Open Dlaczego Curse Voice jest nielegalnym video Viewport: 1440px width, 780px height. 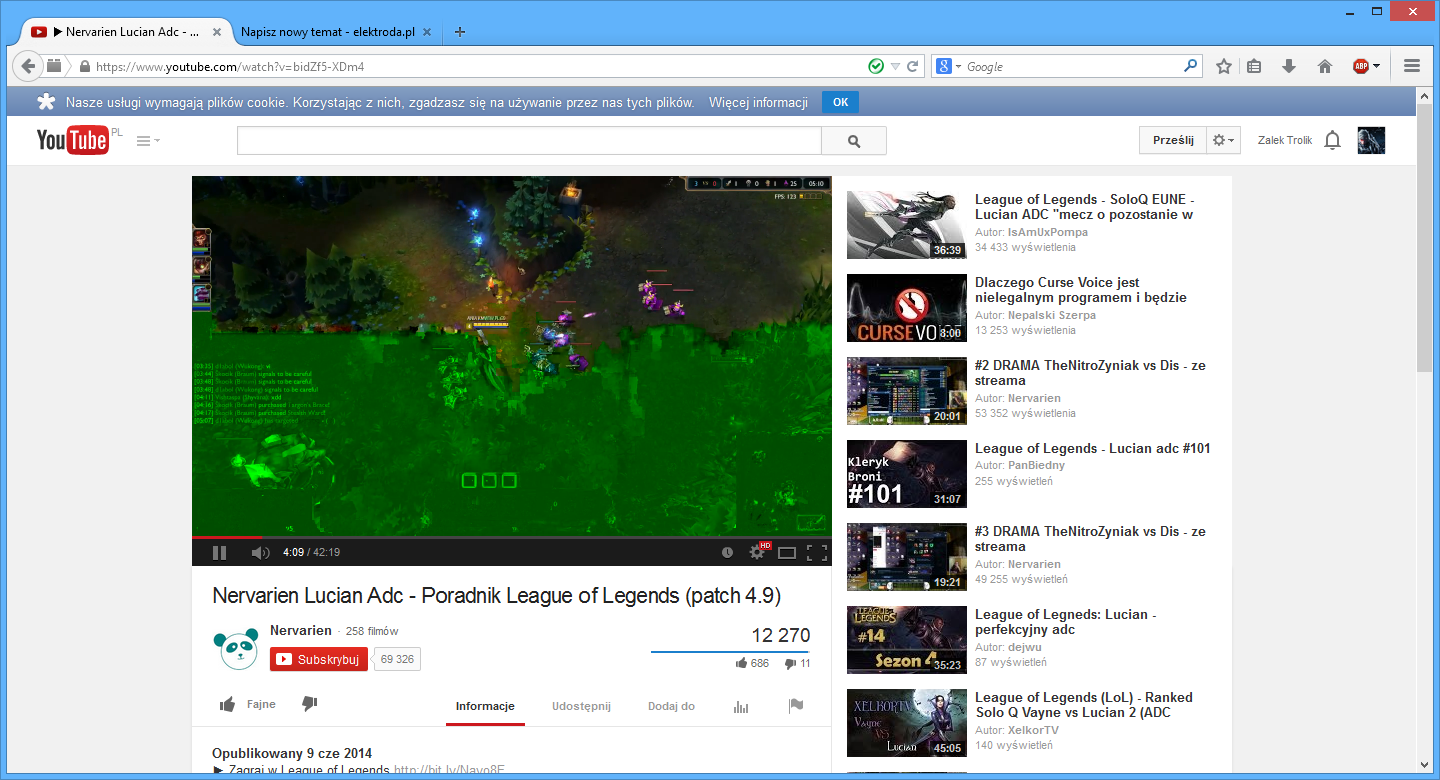point(1081,290)
